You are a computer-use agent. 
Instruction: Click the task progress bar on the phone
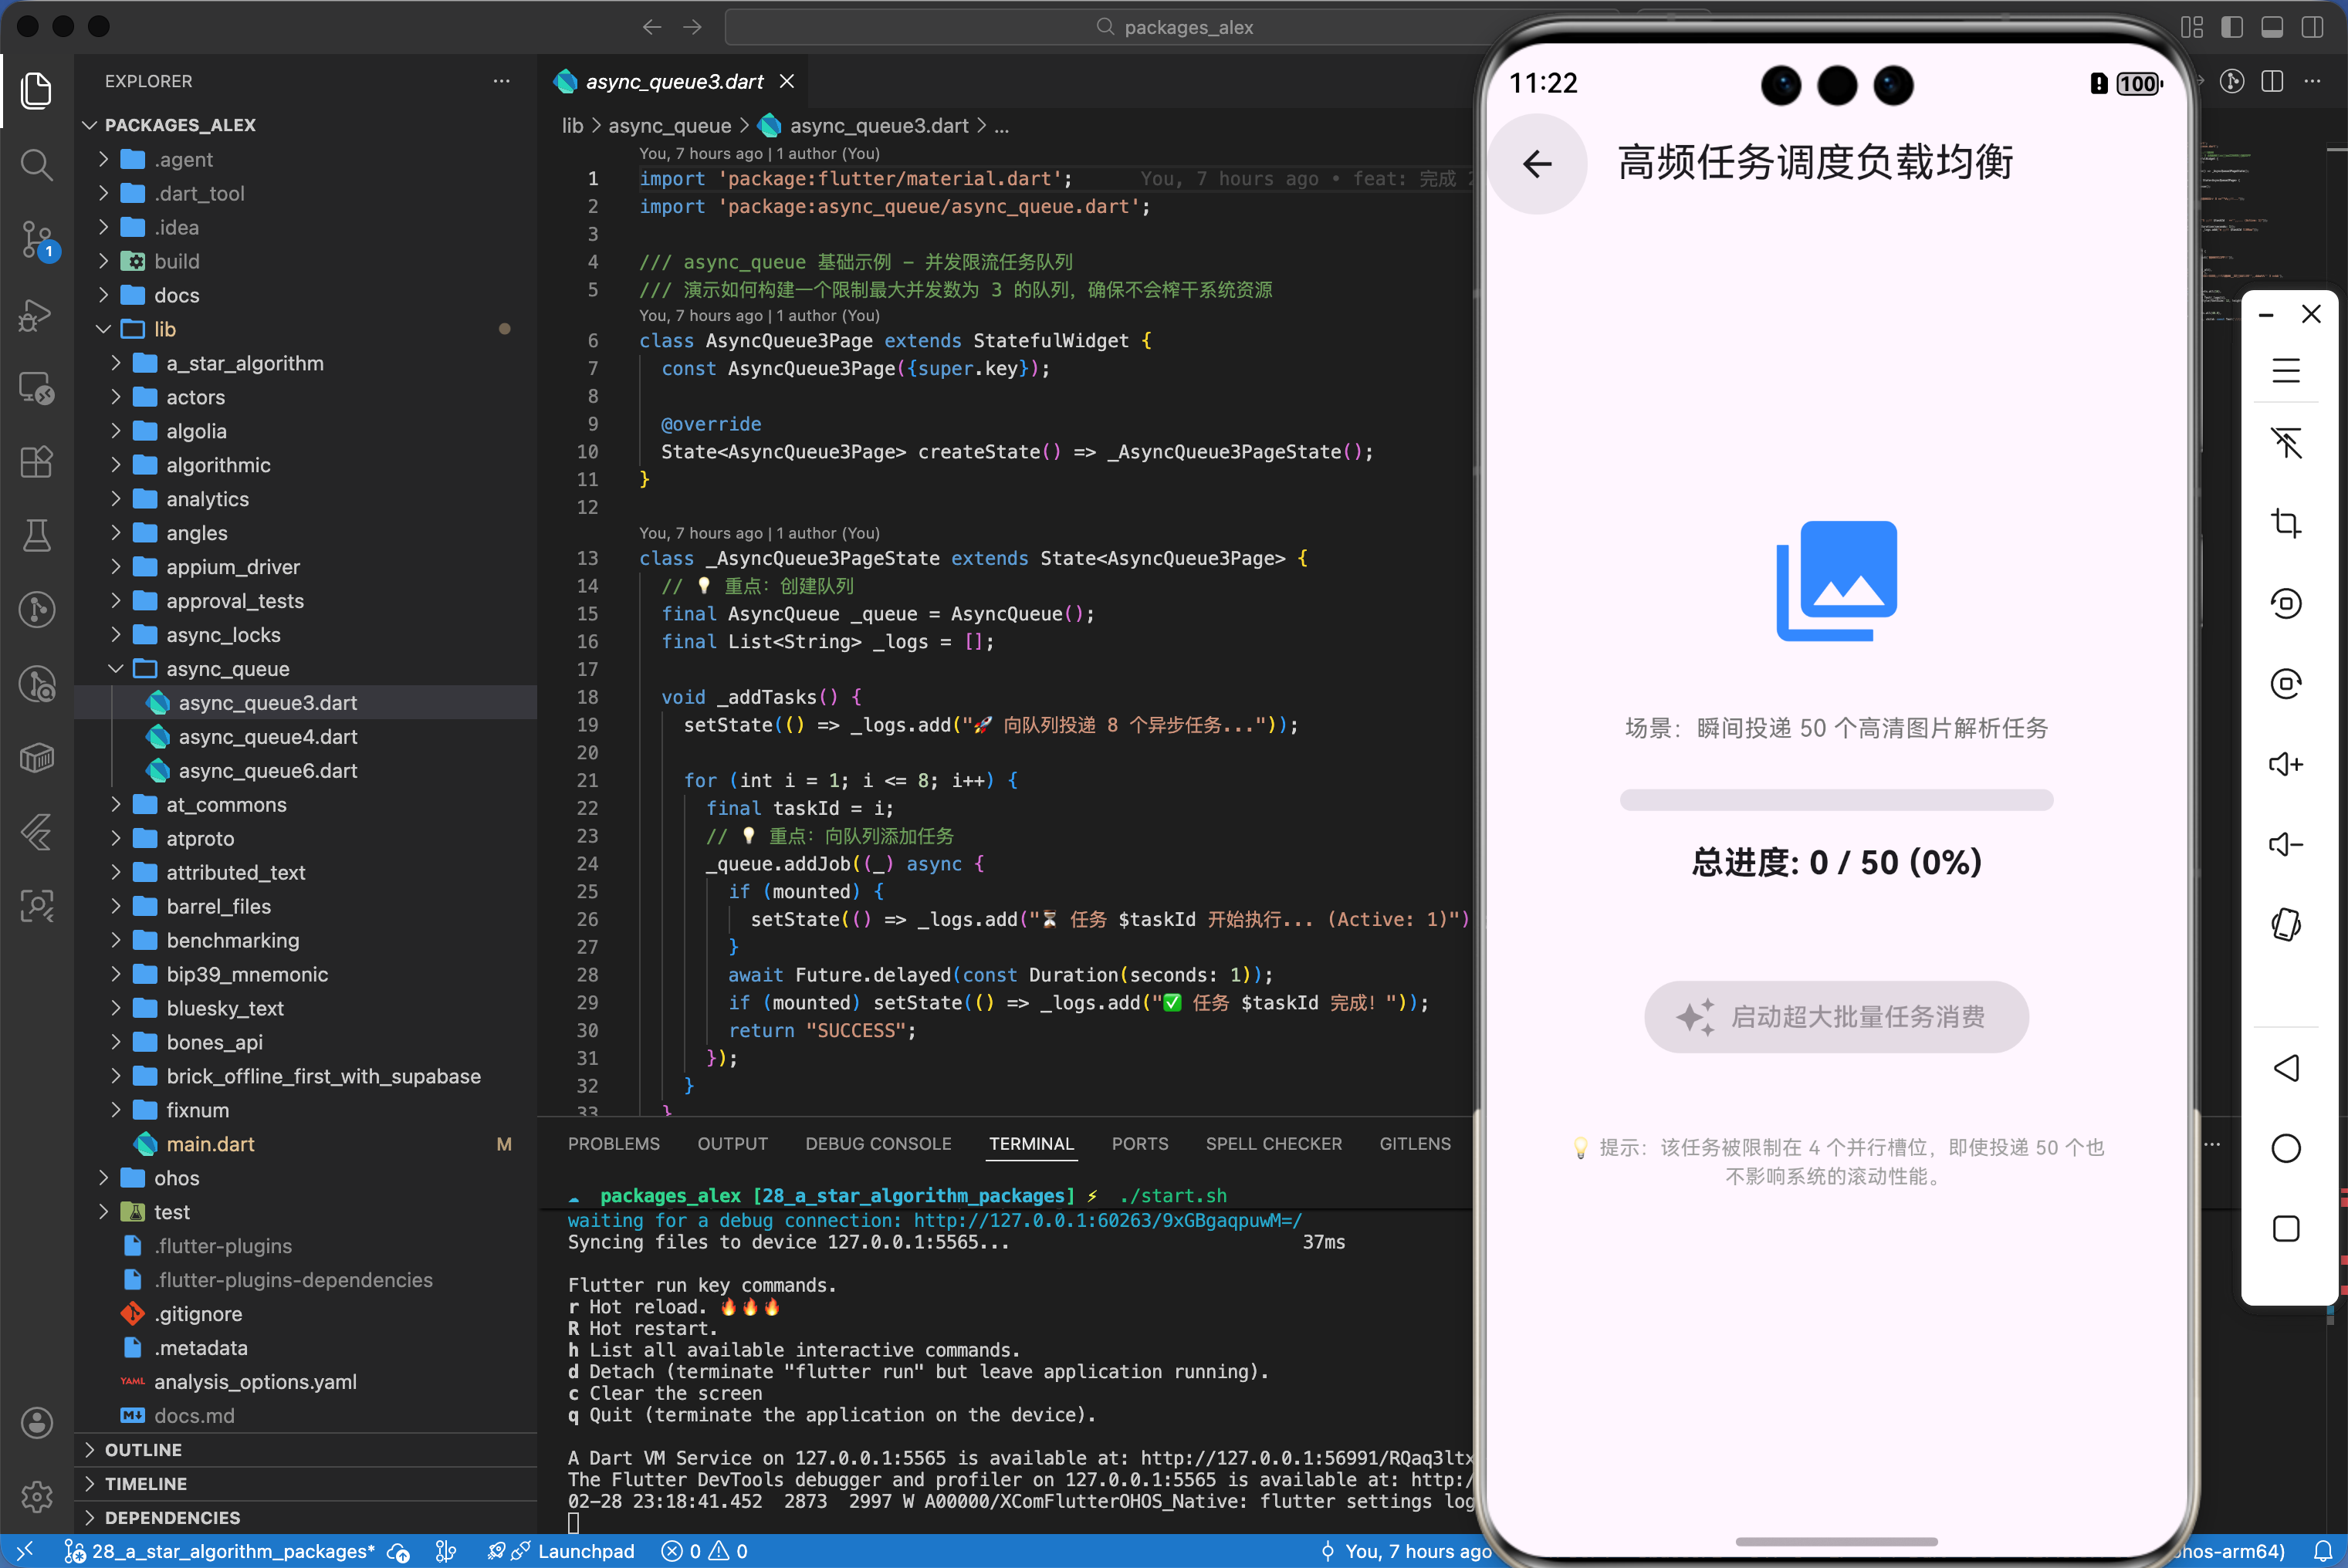(x=1836, y=800)
